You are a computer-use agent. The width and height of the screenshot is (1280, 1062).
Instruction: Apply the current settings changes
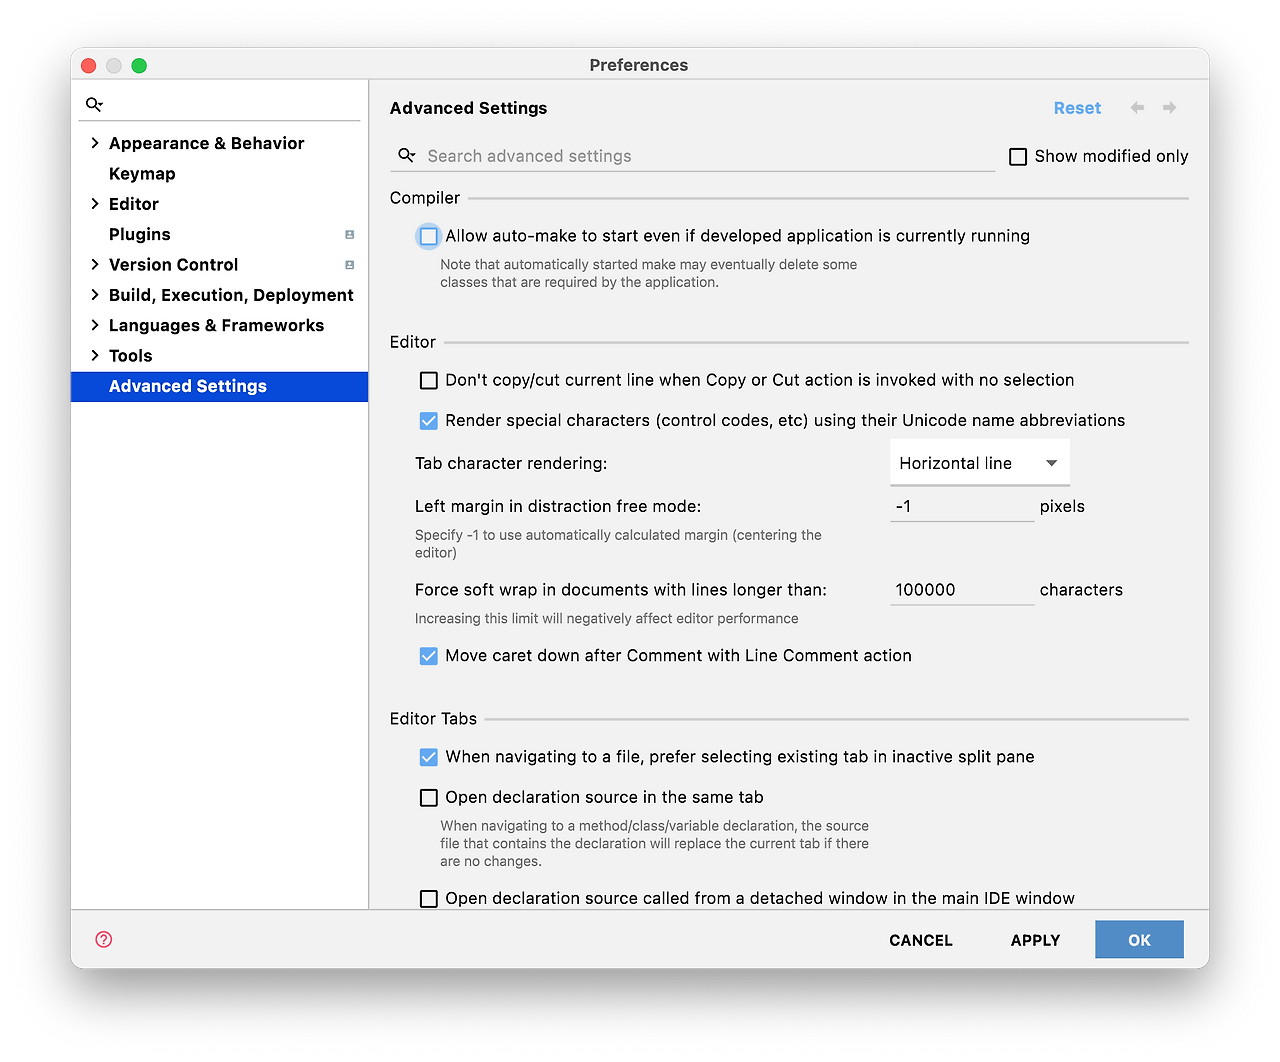tap(1035, 939)
